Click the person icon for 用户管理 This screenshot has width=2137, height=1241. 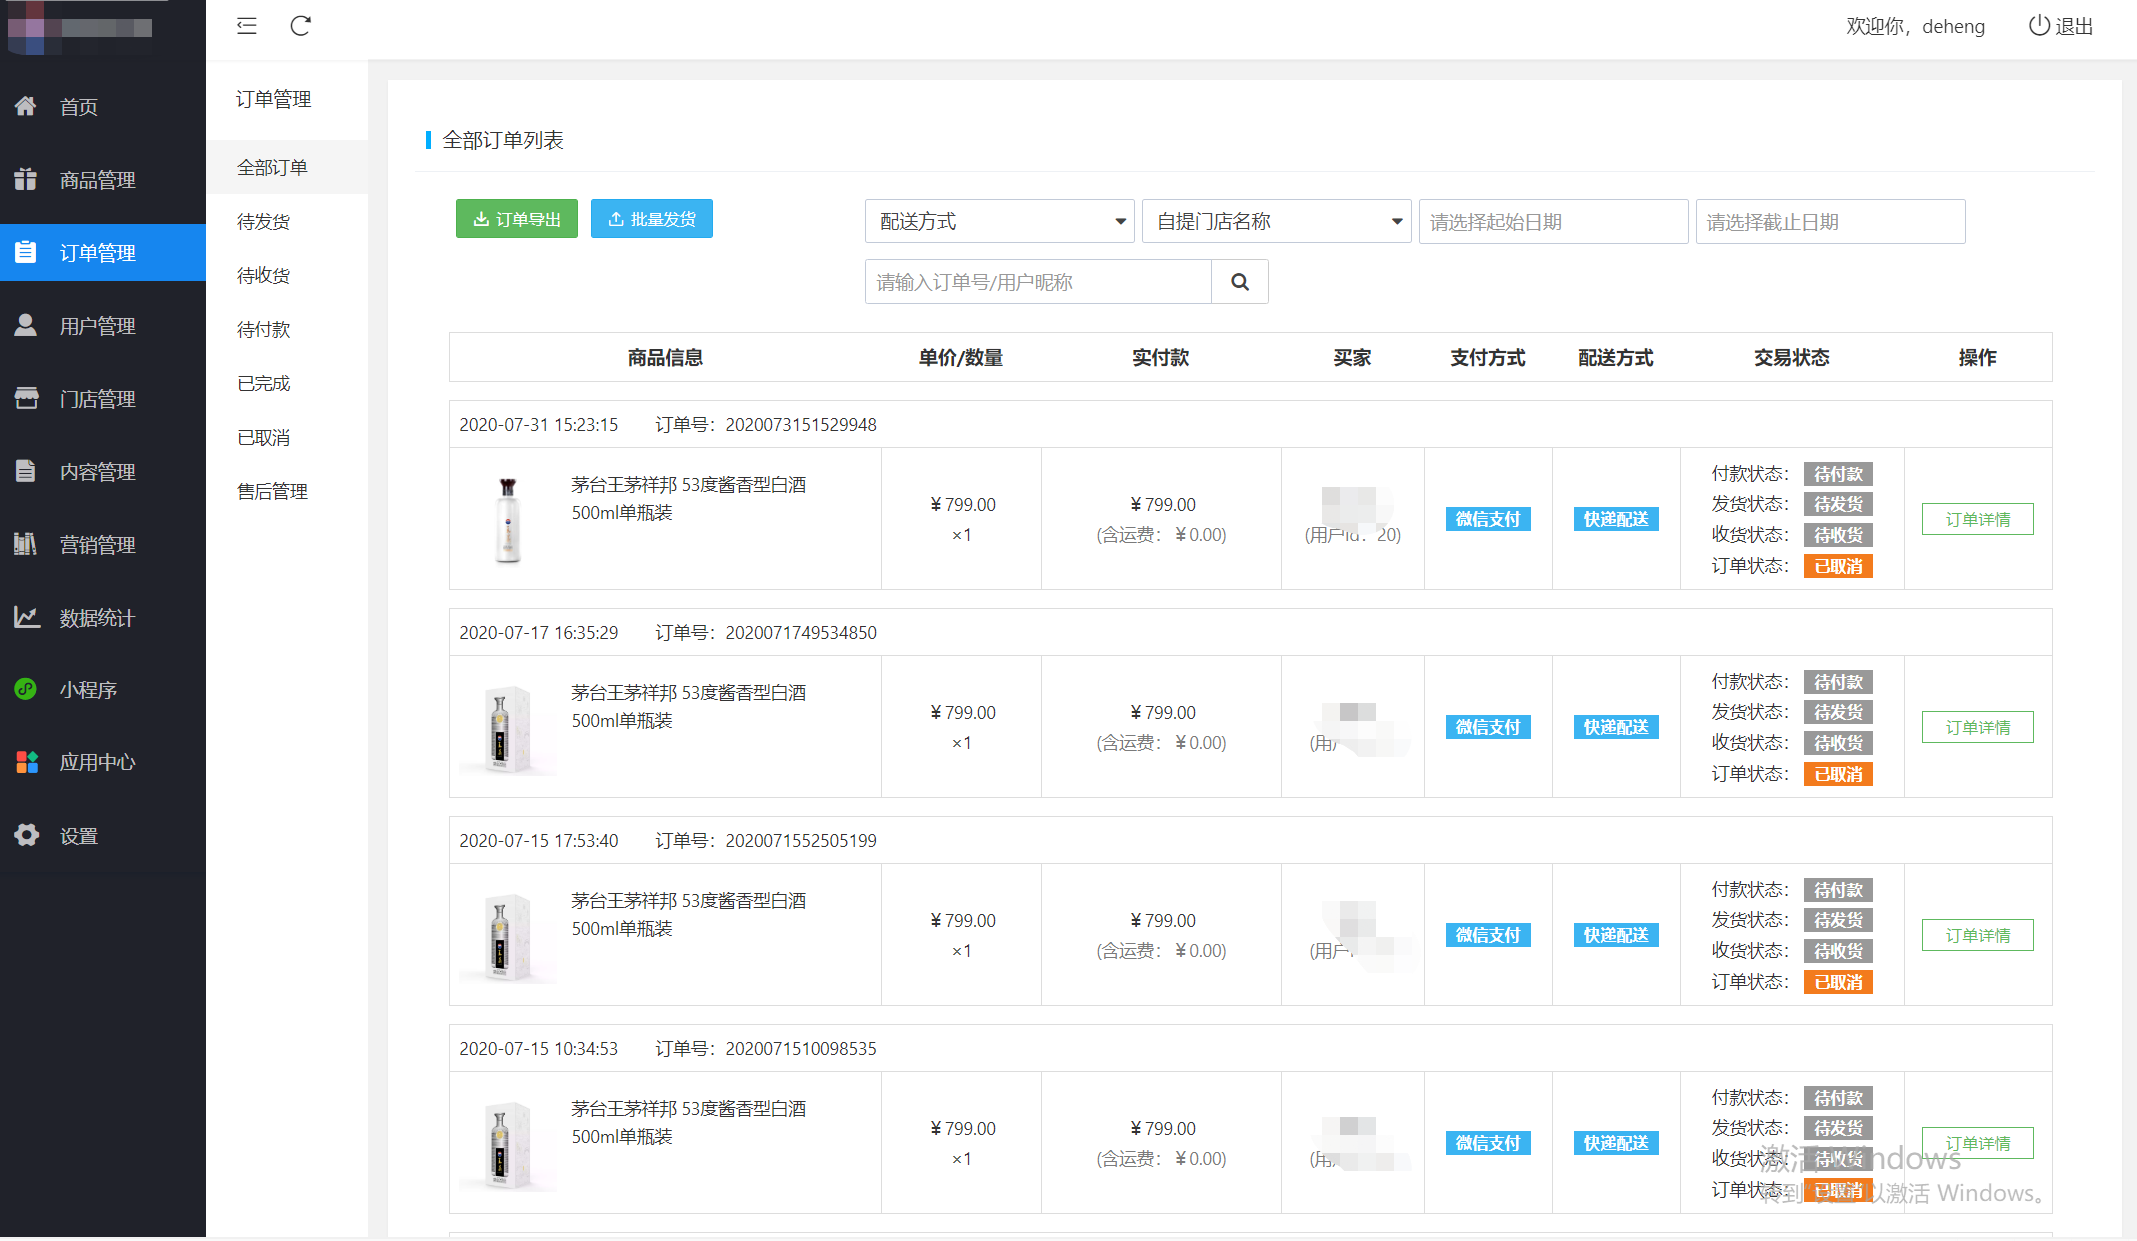point(26,325)
